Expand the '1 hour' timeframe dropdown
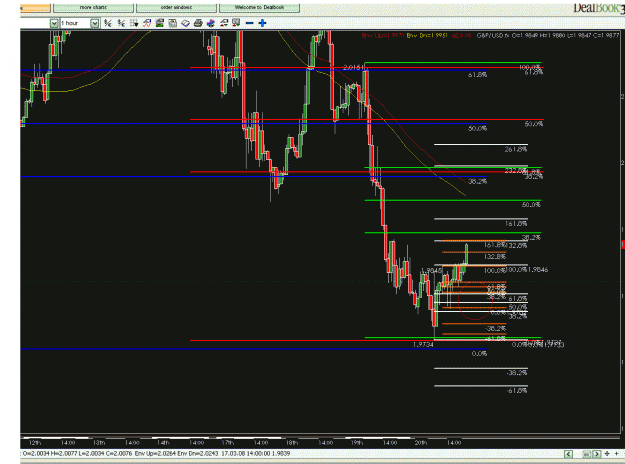This screenshot has width=625, height=464. (94, 24)
